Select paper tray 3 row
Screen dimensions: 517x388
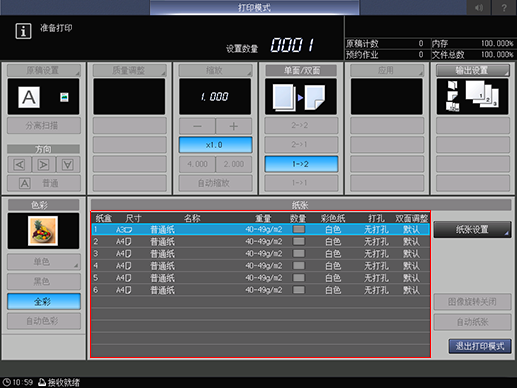tap(260, 254)
